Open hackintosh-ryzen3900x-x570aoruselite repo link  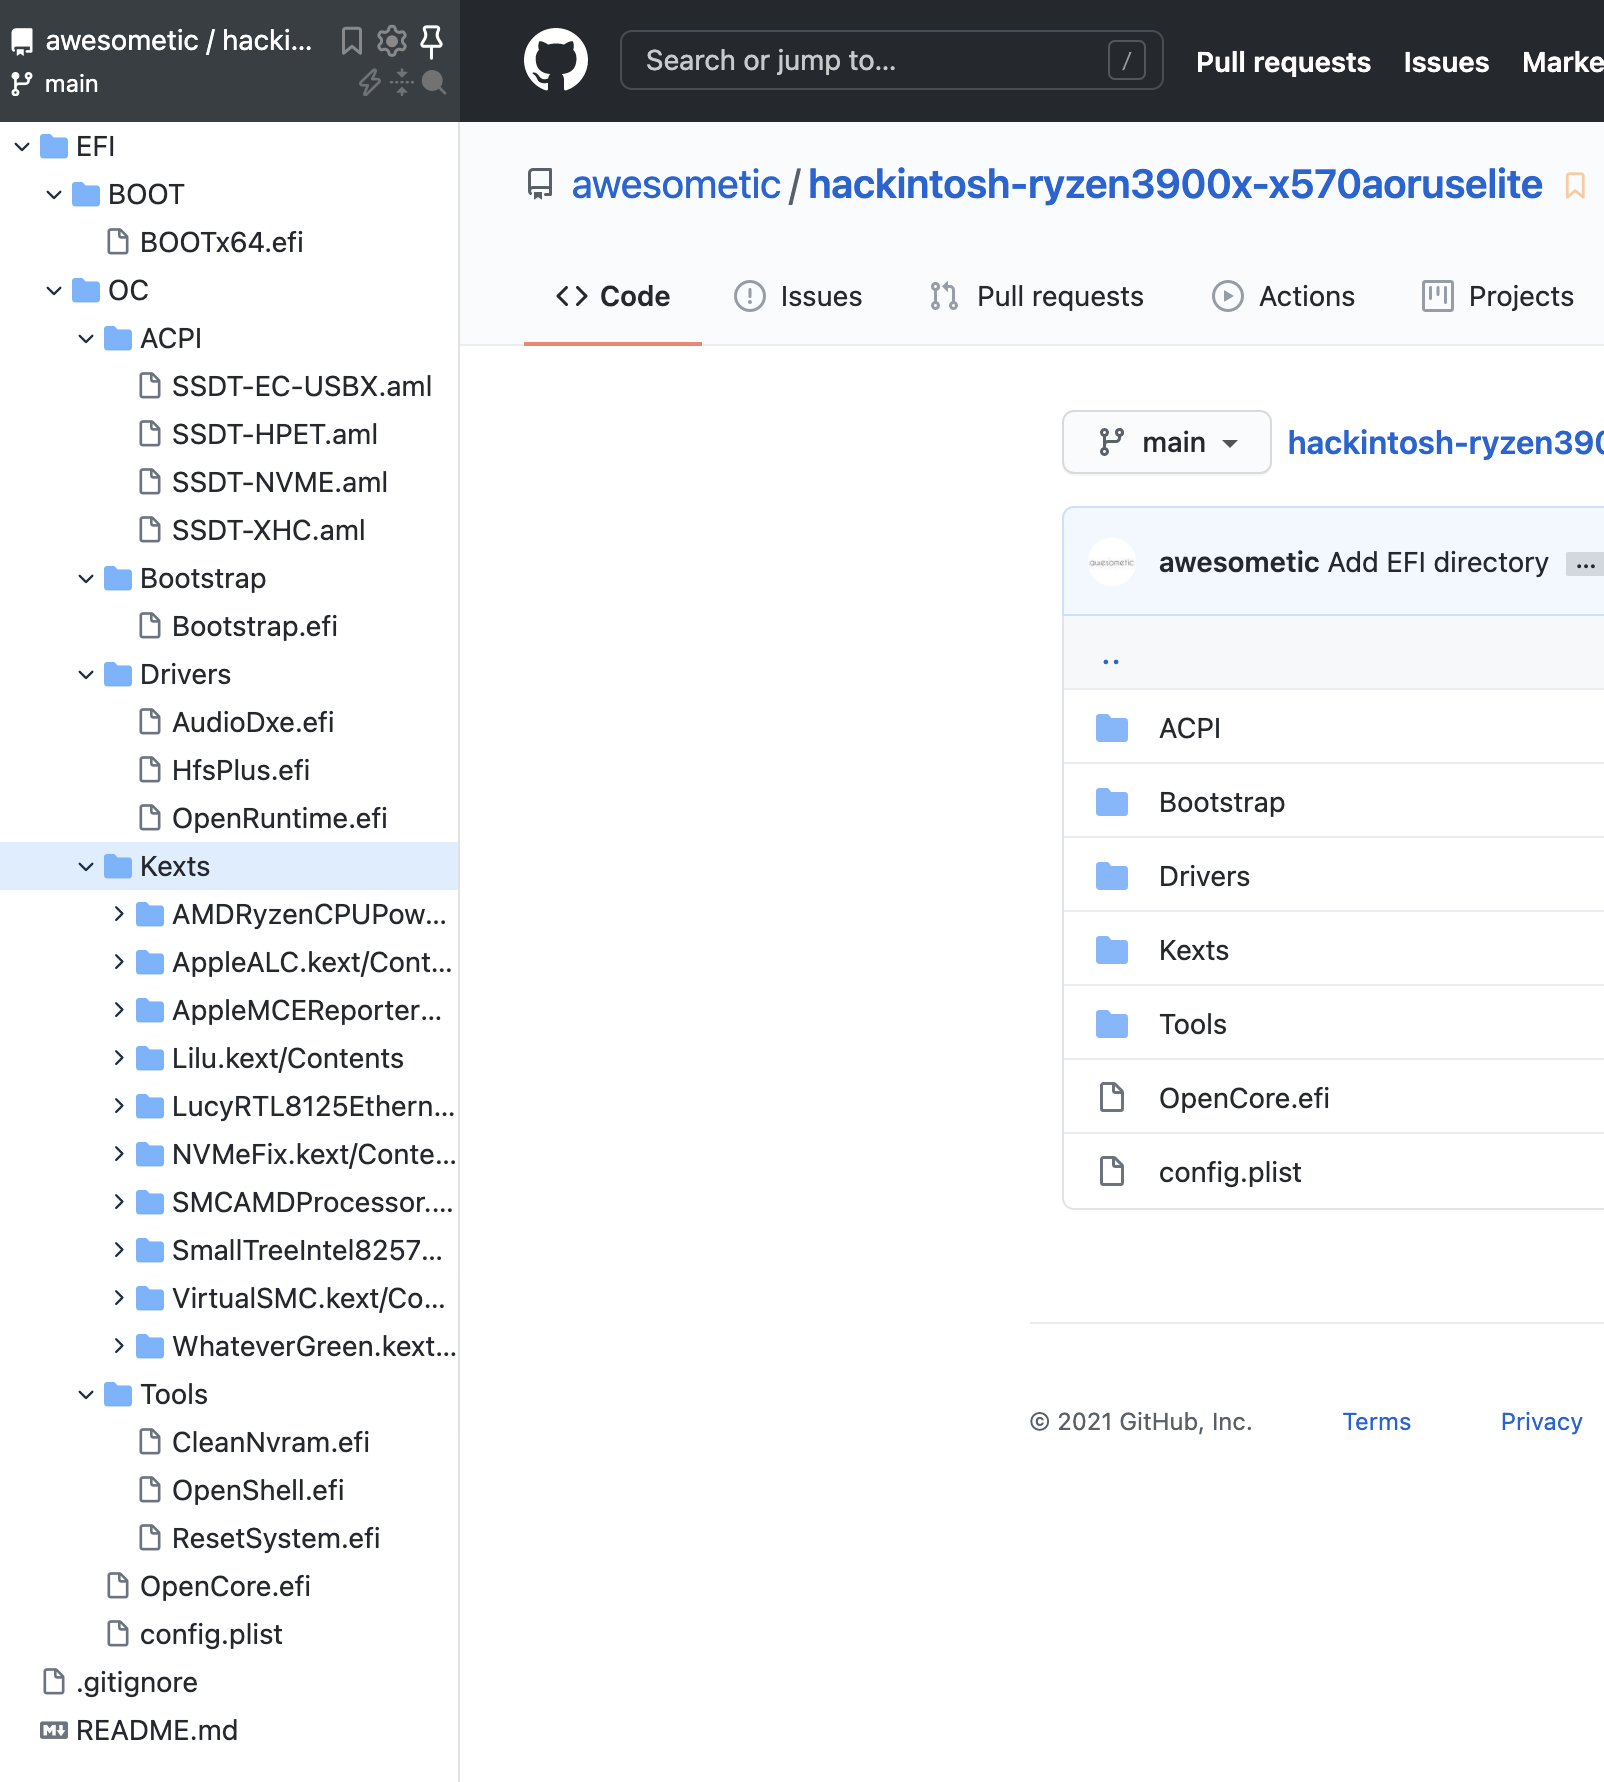point(1175,184)
